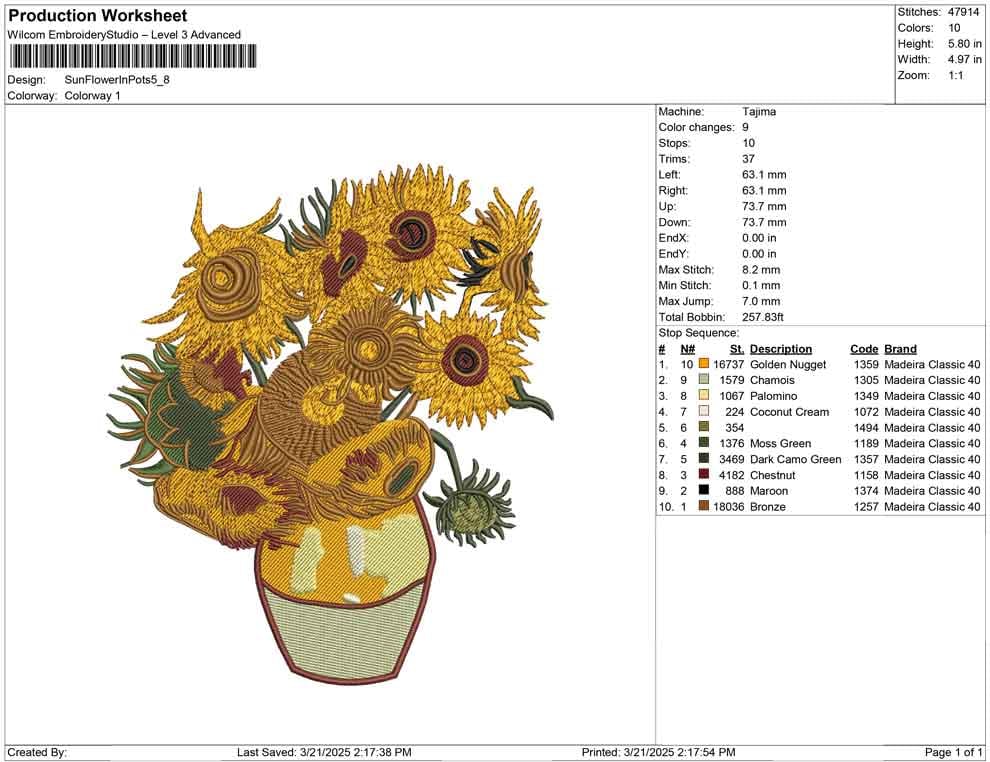
Task: Click the Wilcom EmbroideryStudio subtitle
Action: [x=124, y=35]
